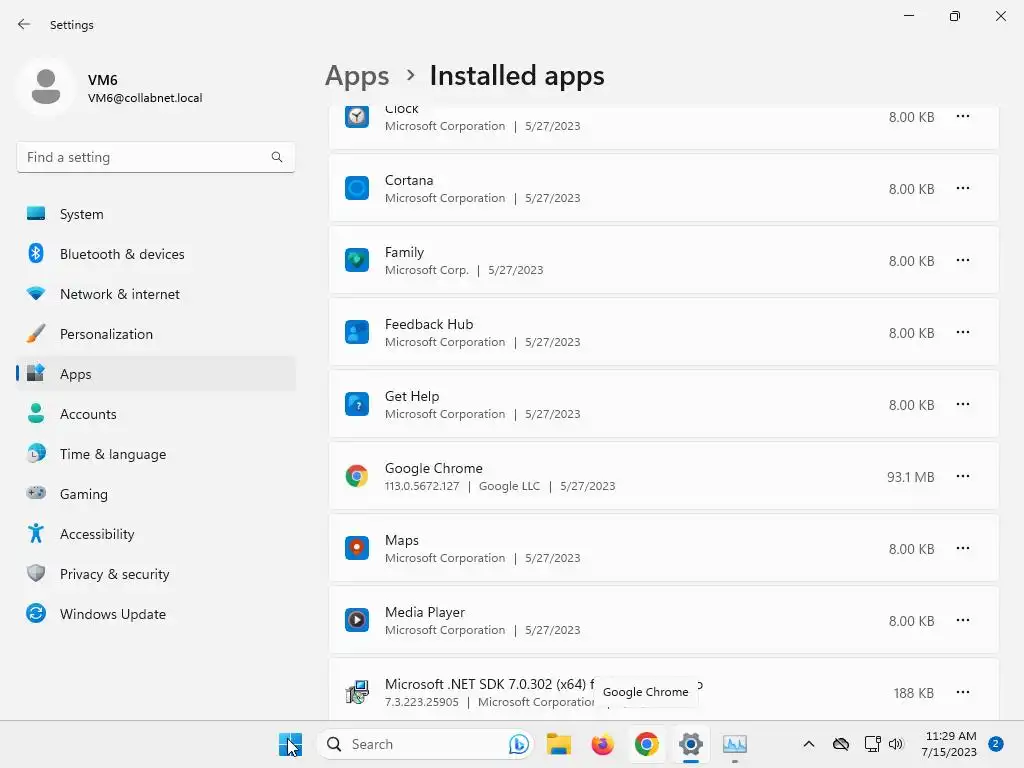Click the taskbar Search box
Image resolution: width=1024 pixels, height=768 pixels.
pos(425,744)
